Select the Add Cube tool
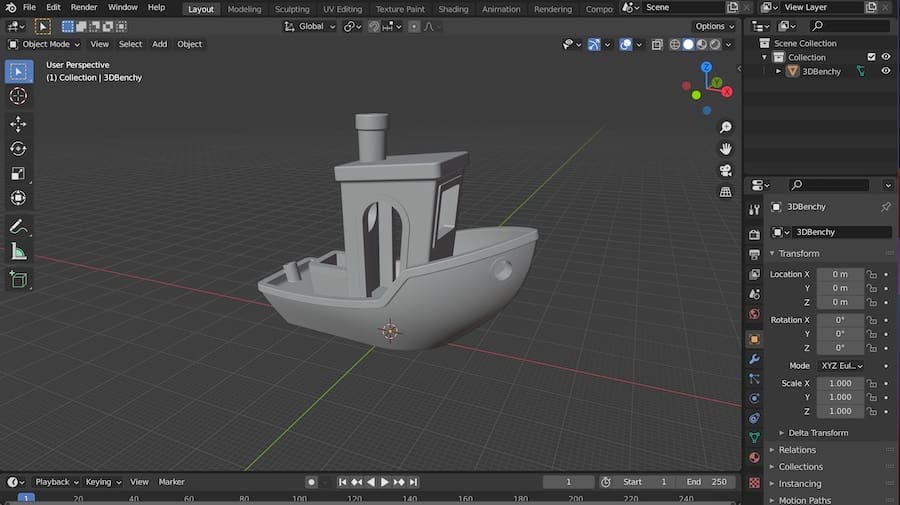The width and height of the screenshot is (900, 505). (x=18, y=279)
